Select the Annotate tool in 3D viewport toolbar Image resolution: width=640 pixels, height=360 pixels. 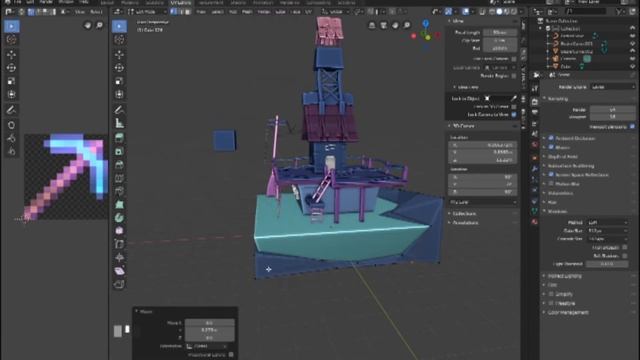(x=119, y=110)
